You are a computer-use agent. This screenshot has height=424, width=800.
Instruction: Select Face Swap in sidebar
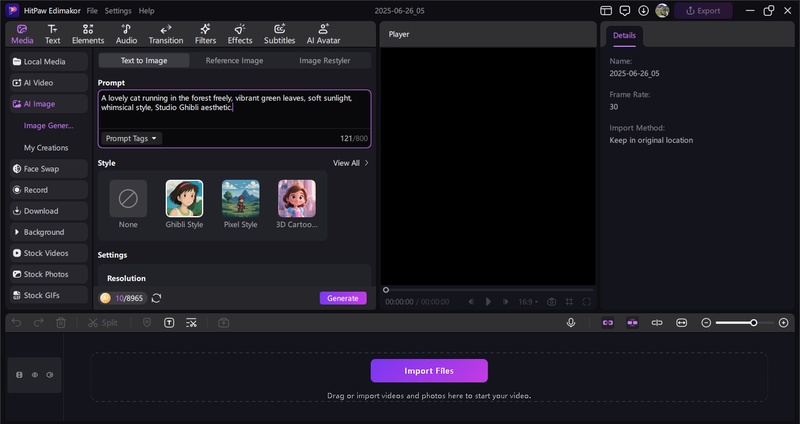49,168
